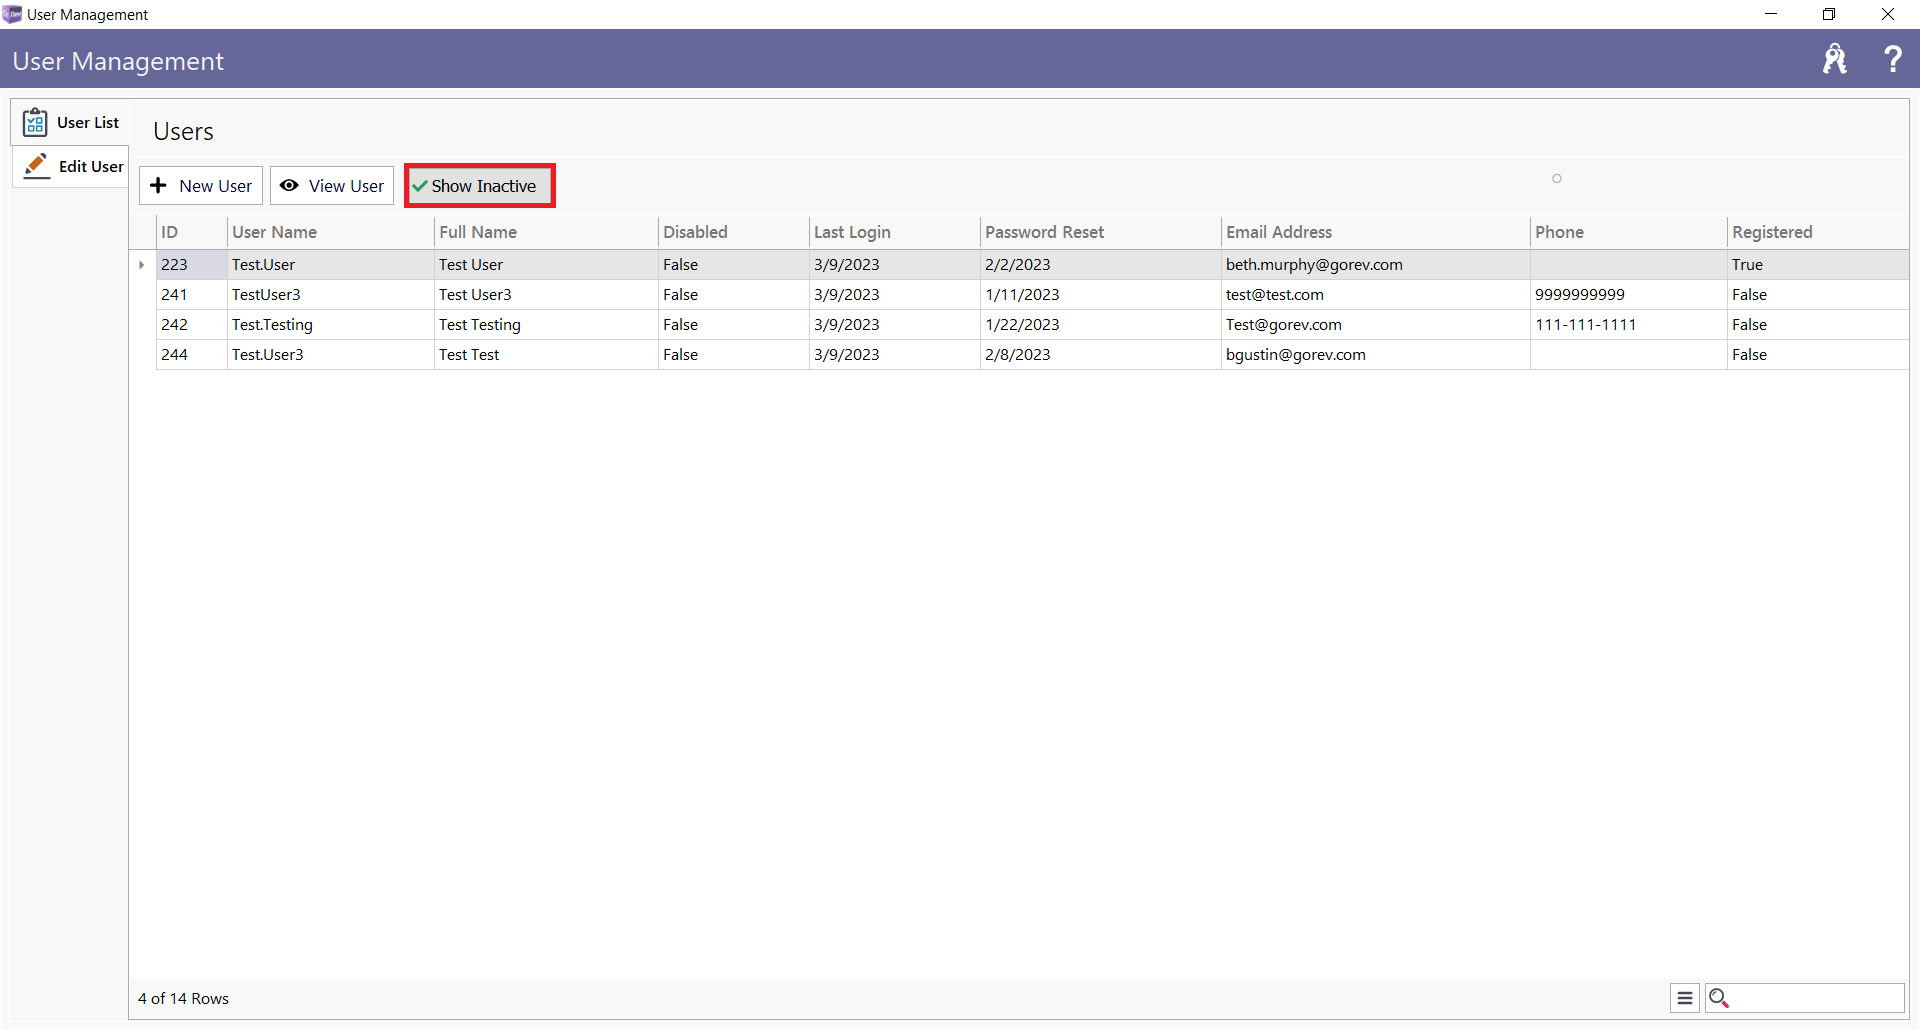Click Full Name cell Test User3

546,295
